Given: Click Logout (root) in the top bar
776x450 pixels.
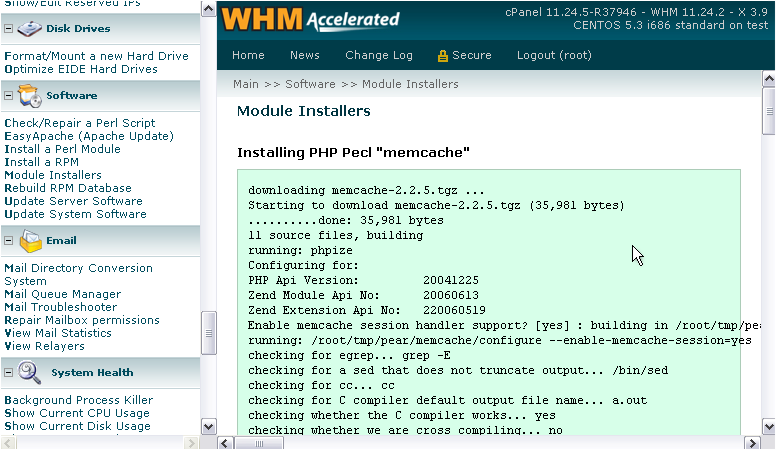Looking at the screenshot, I should point(554,56).
